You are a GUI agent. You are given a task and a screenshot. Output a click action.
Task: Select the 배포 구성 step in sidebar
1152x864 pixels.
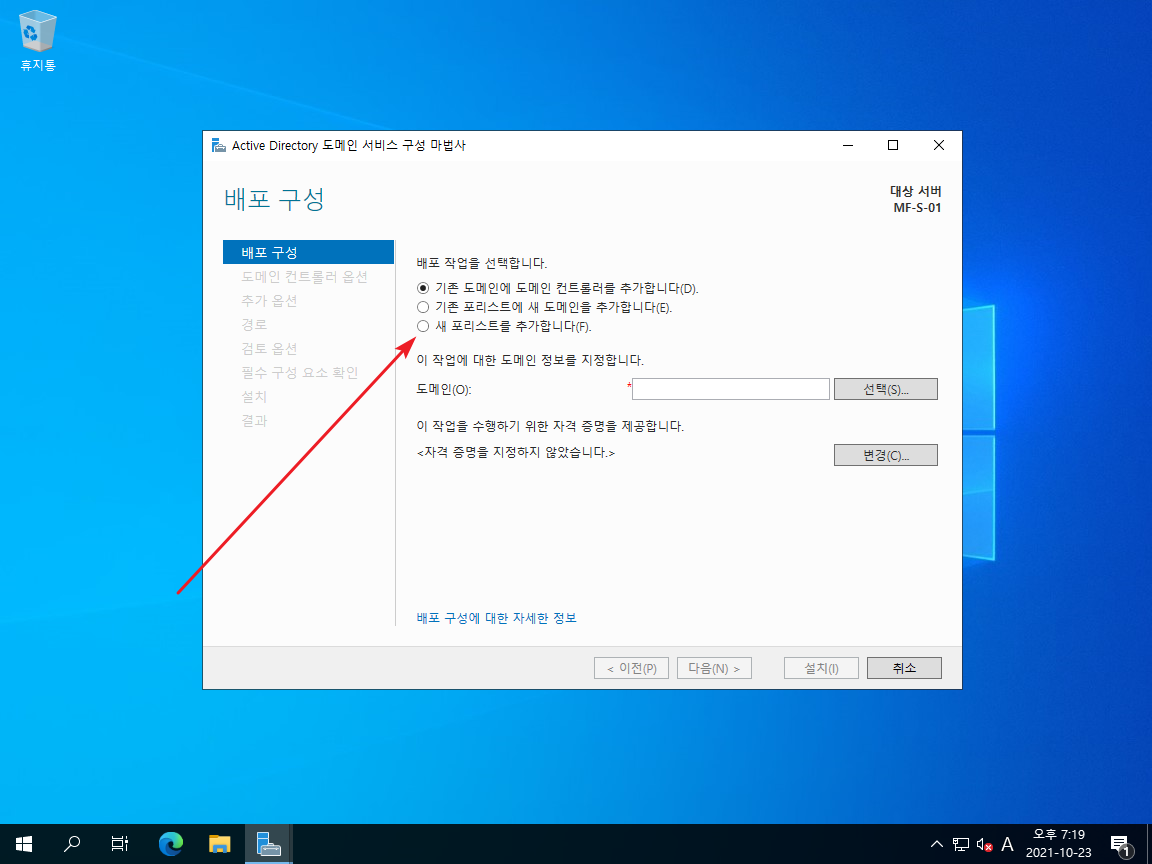click(x=309, y=252)
